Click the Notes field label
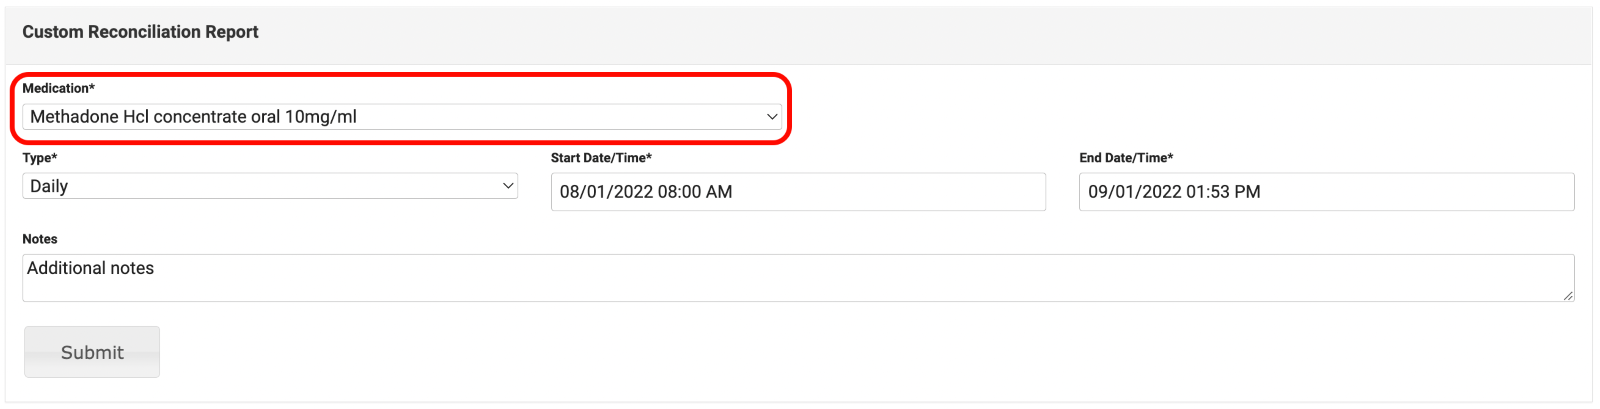 coord(40,239)
